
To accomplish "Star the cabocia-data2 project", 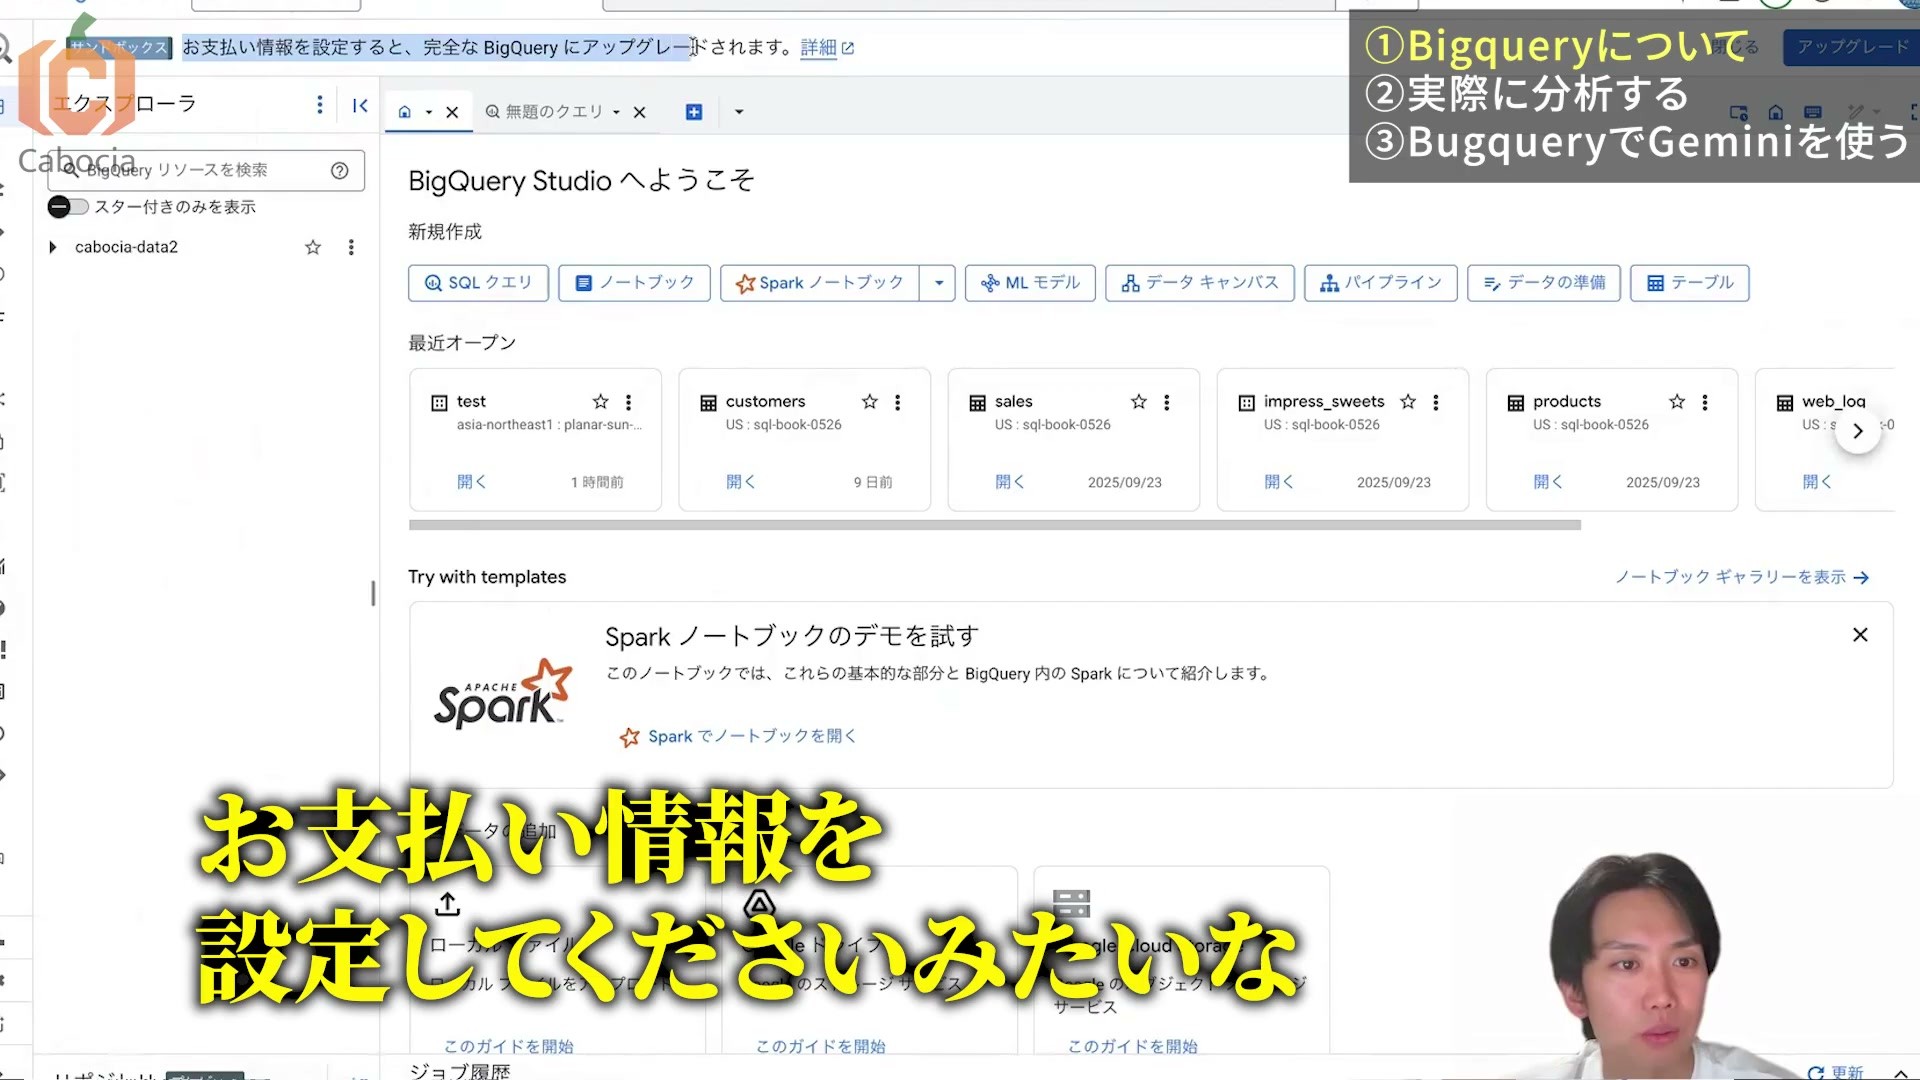I will [313, 247].
